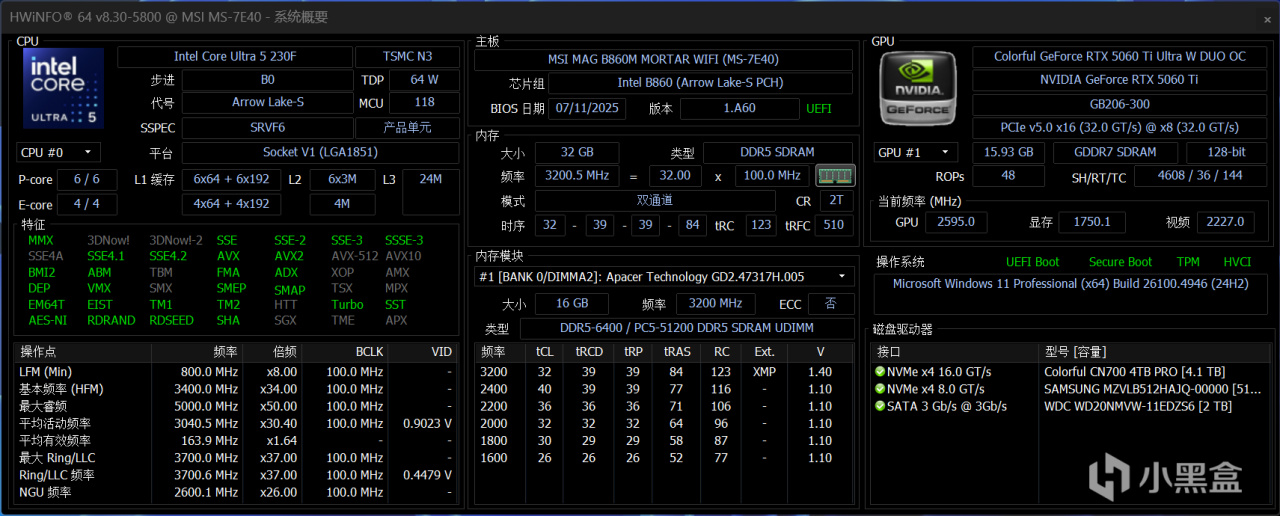Click the HVCI status label

point(1237,262)
